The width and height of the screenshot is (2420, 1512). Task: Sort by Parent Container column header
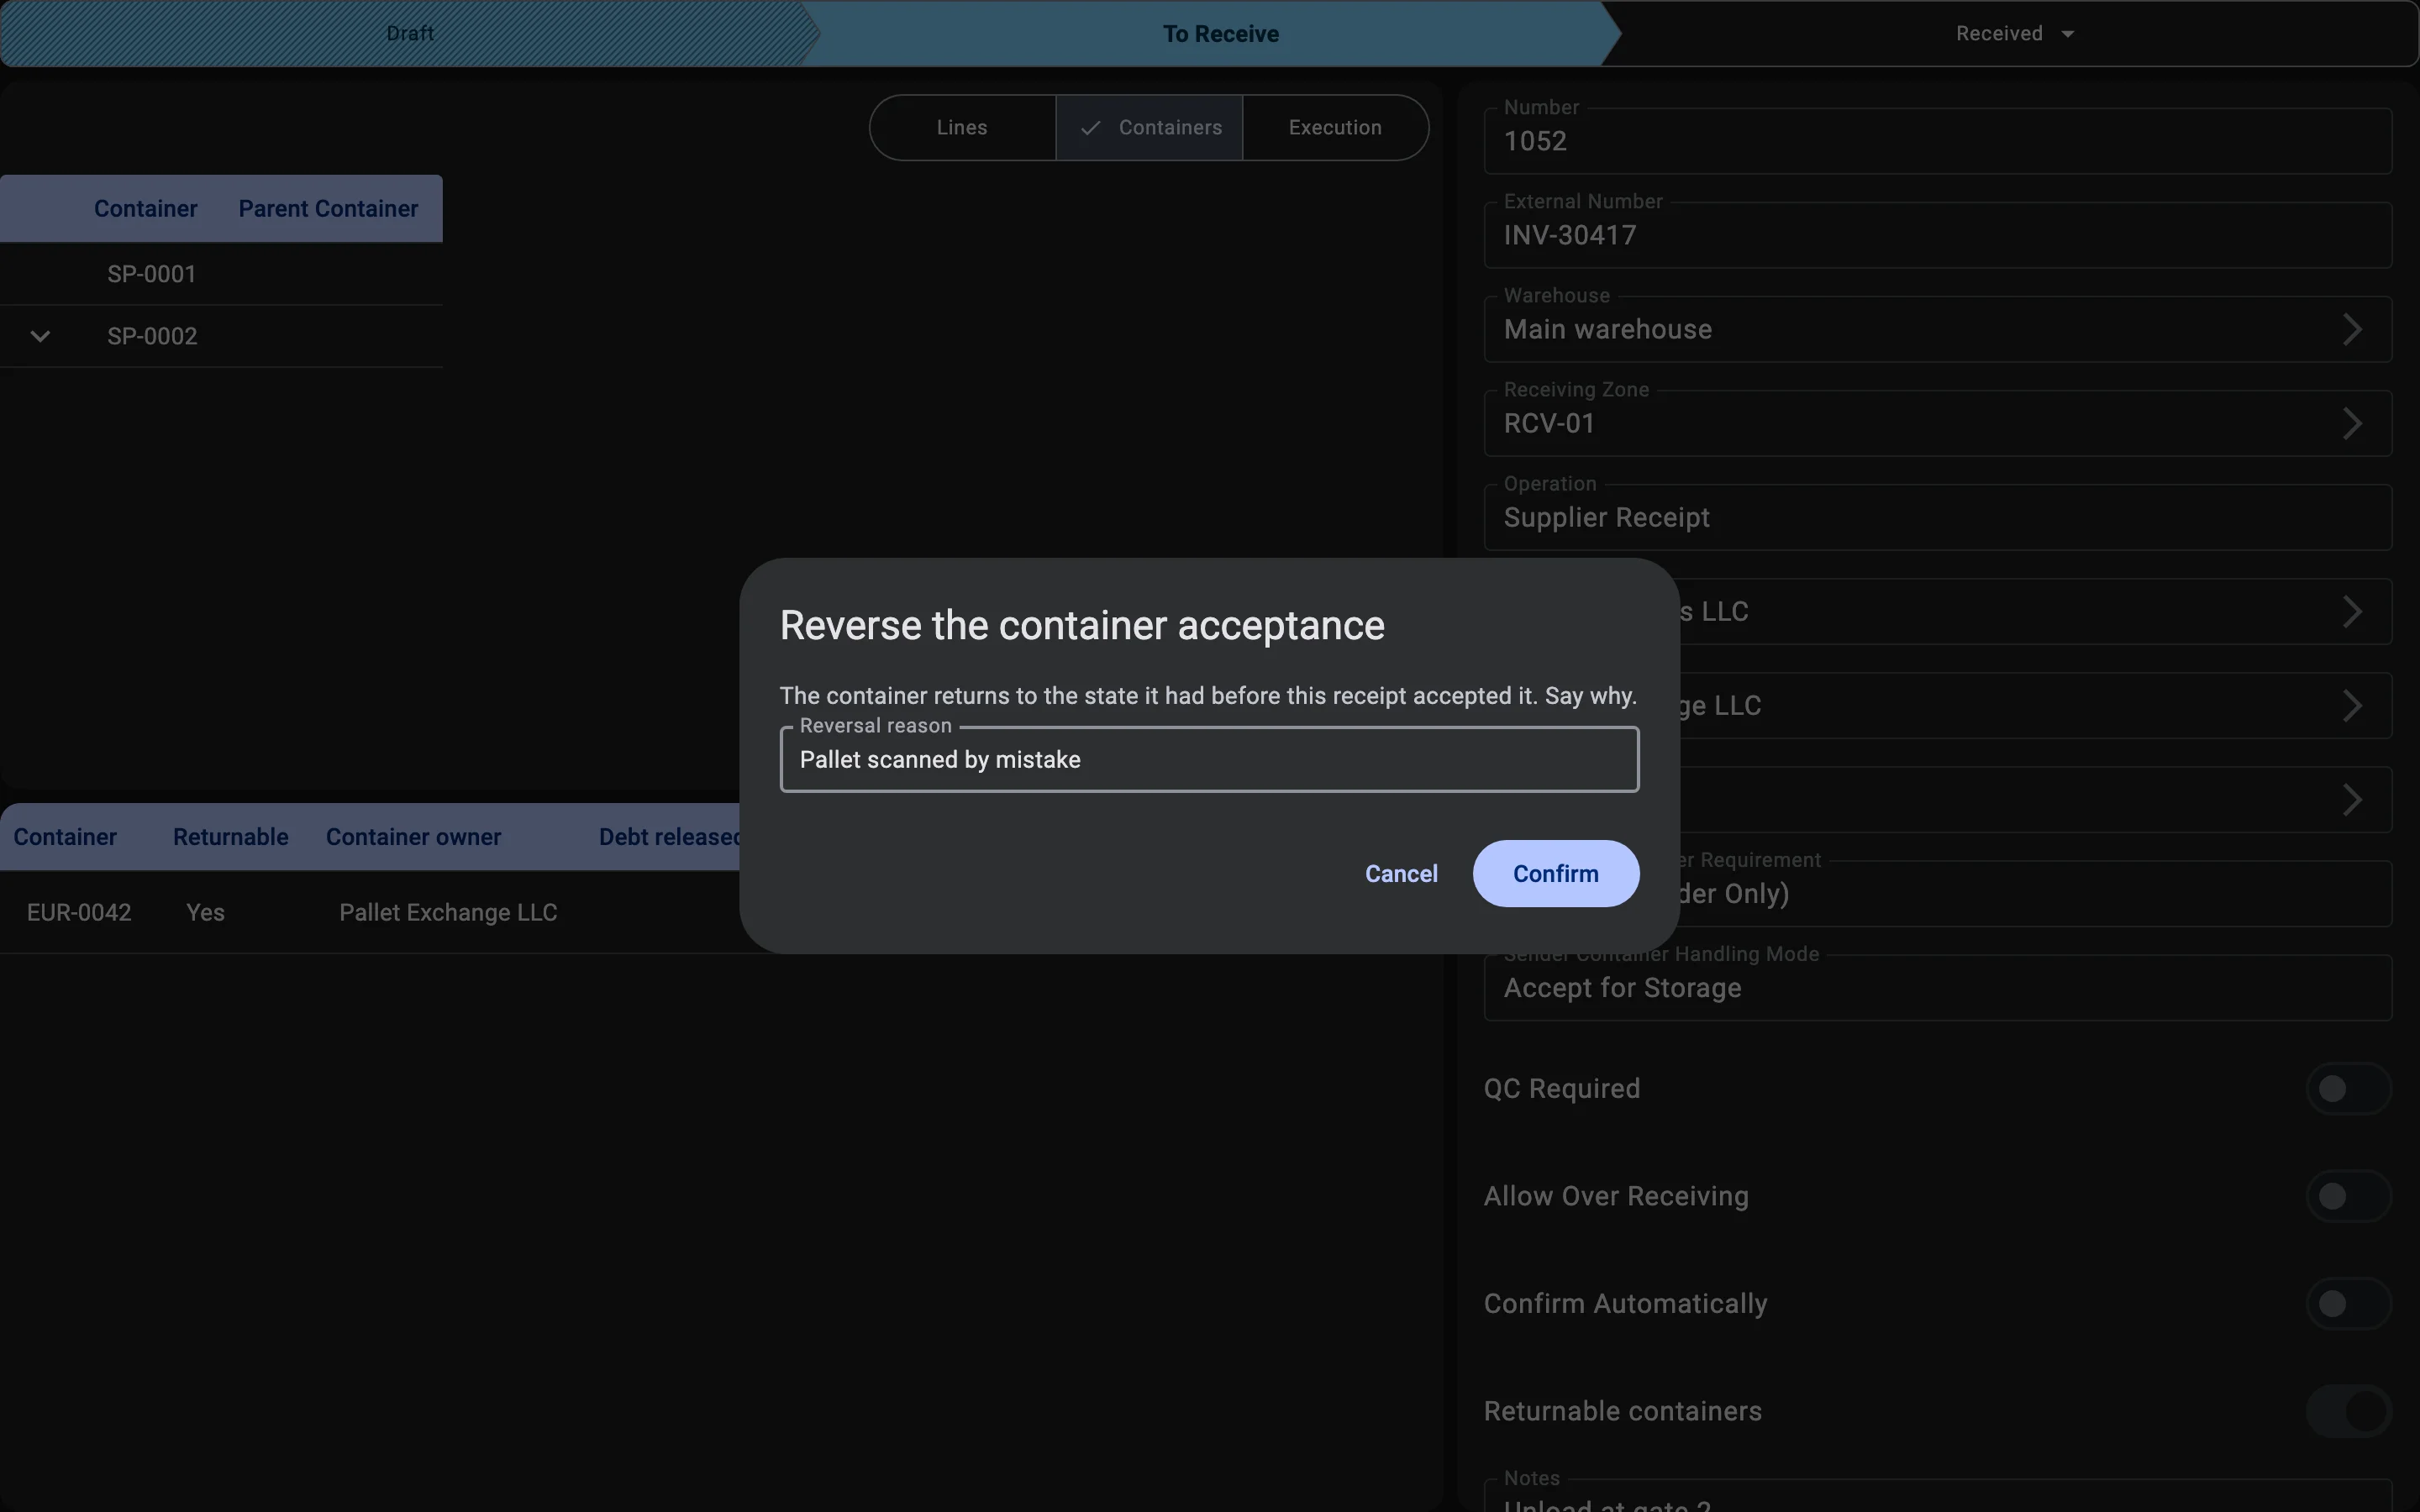[x=328, y=208]
